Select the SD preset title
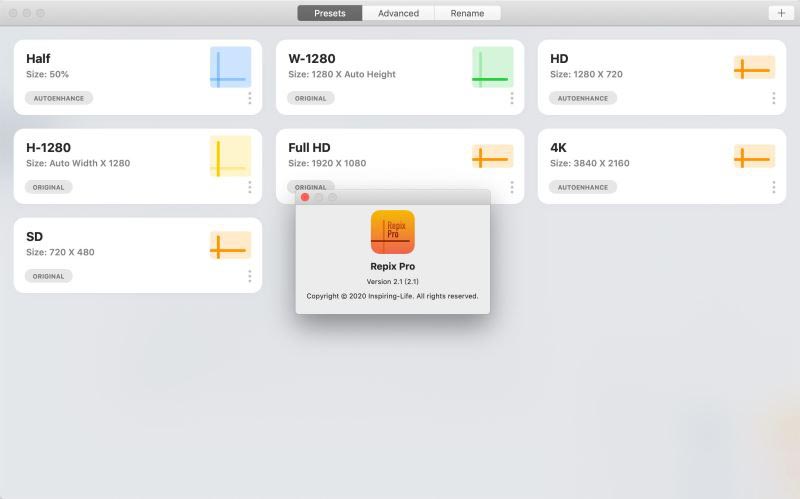Viewport: 800px width, 499px height. click(x=34, y=237)
